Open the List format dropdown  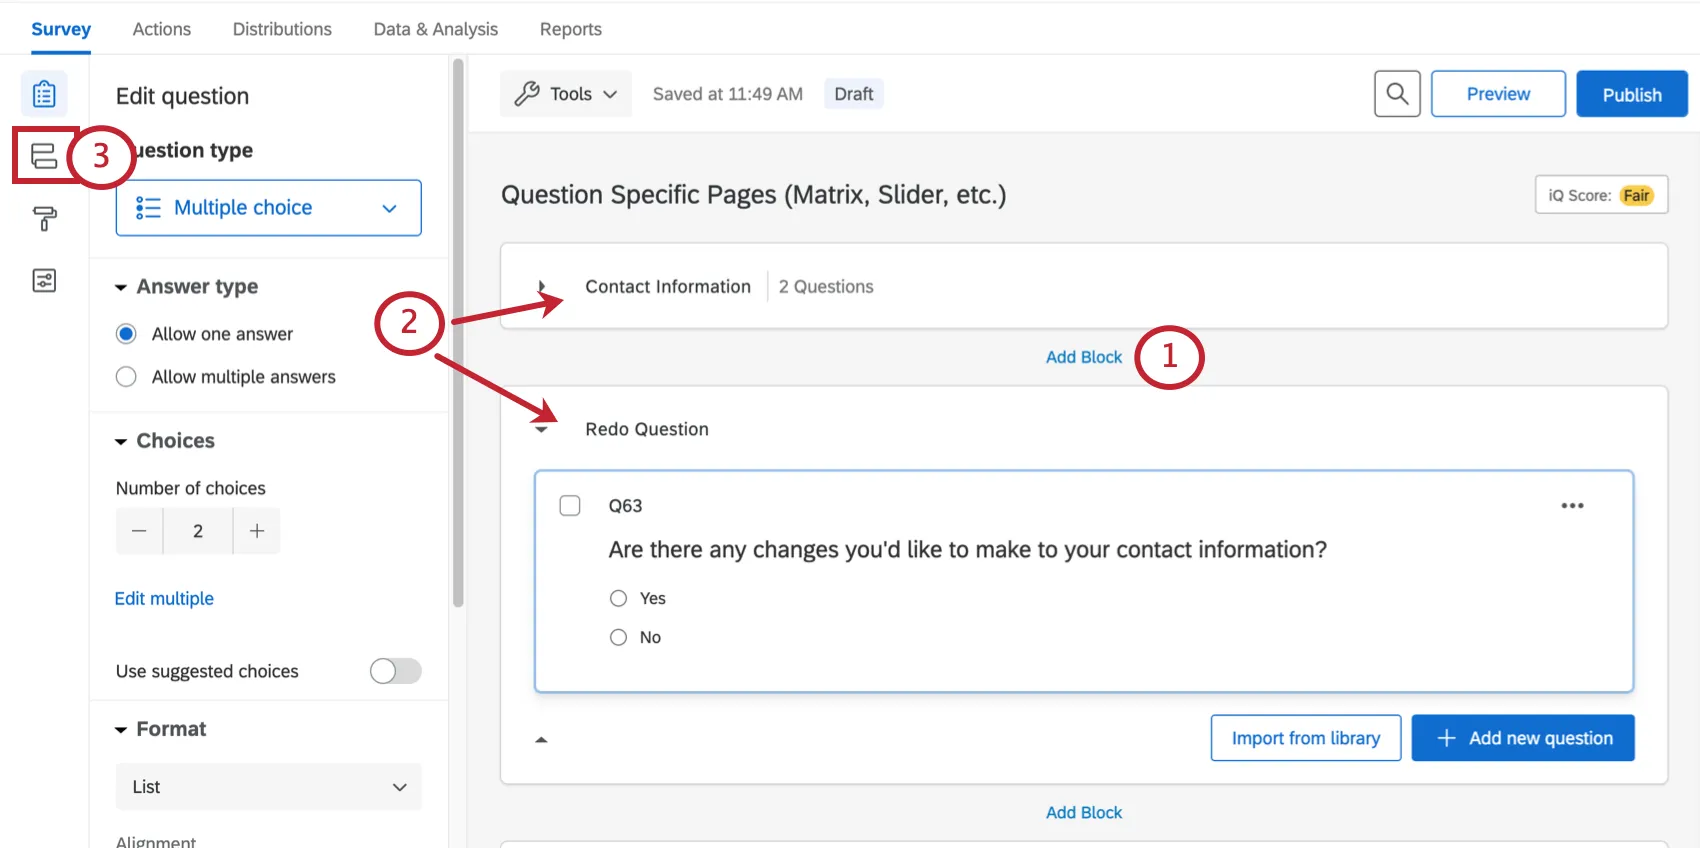(x=268, y=787)
